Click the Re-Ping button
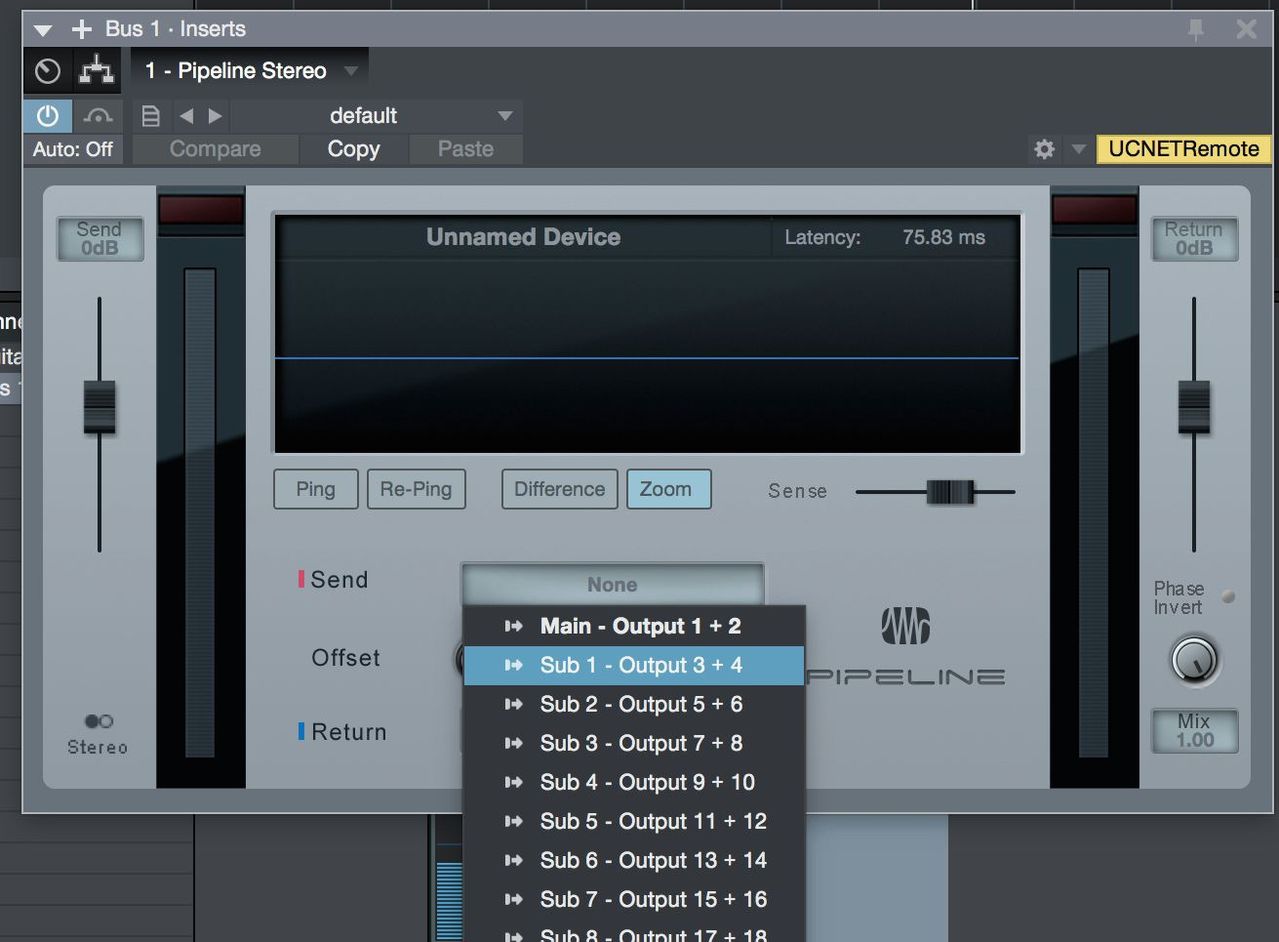Image resolution: width=1279 pixels, height=942 pixels. click(x=416, y=489)
